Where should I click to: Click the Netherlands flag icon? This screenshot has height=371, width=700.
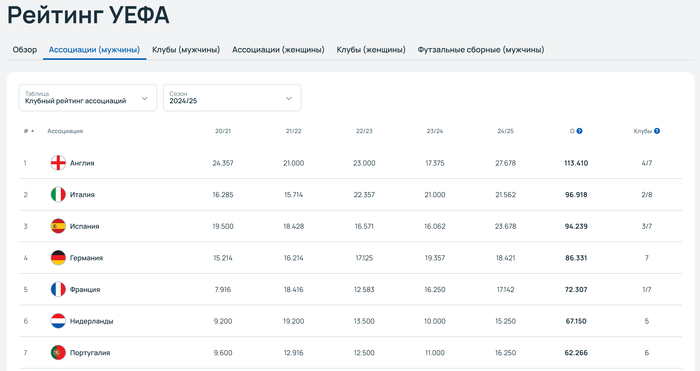coord(58,321)
